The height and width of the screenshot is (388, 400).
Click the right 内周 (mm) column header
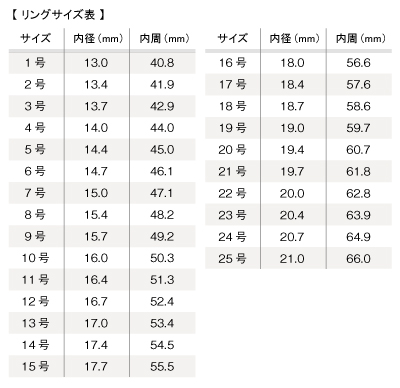pos(361,39)
